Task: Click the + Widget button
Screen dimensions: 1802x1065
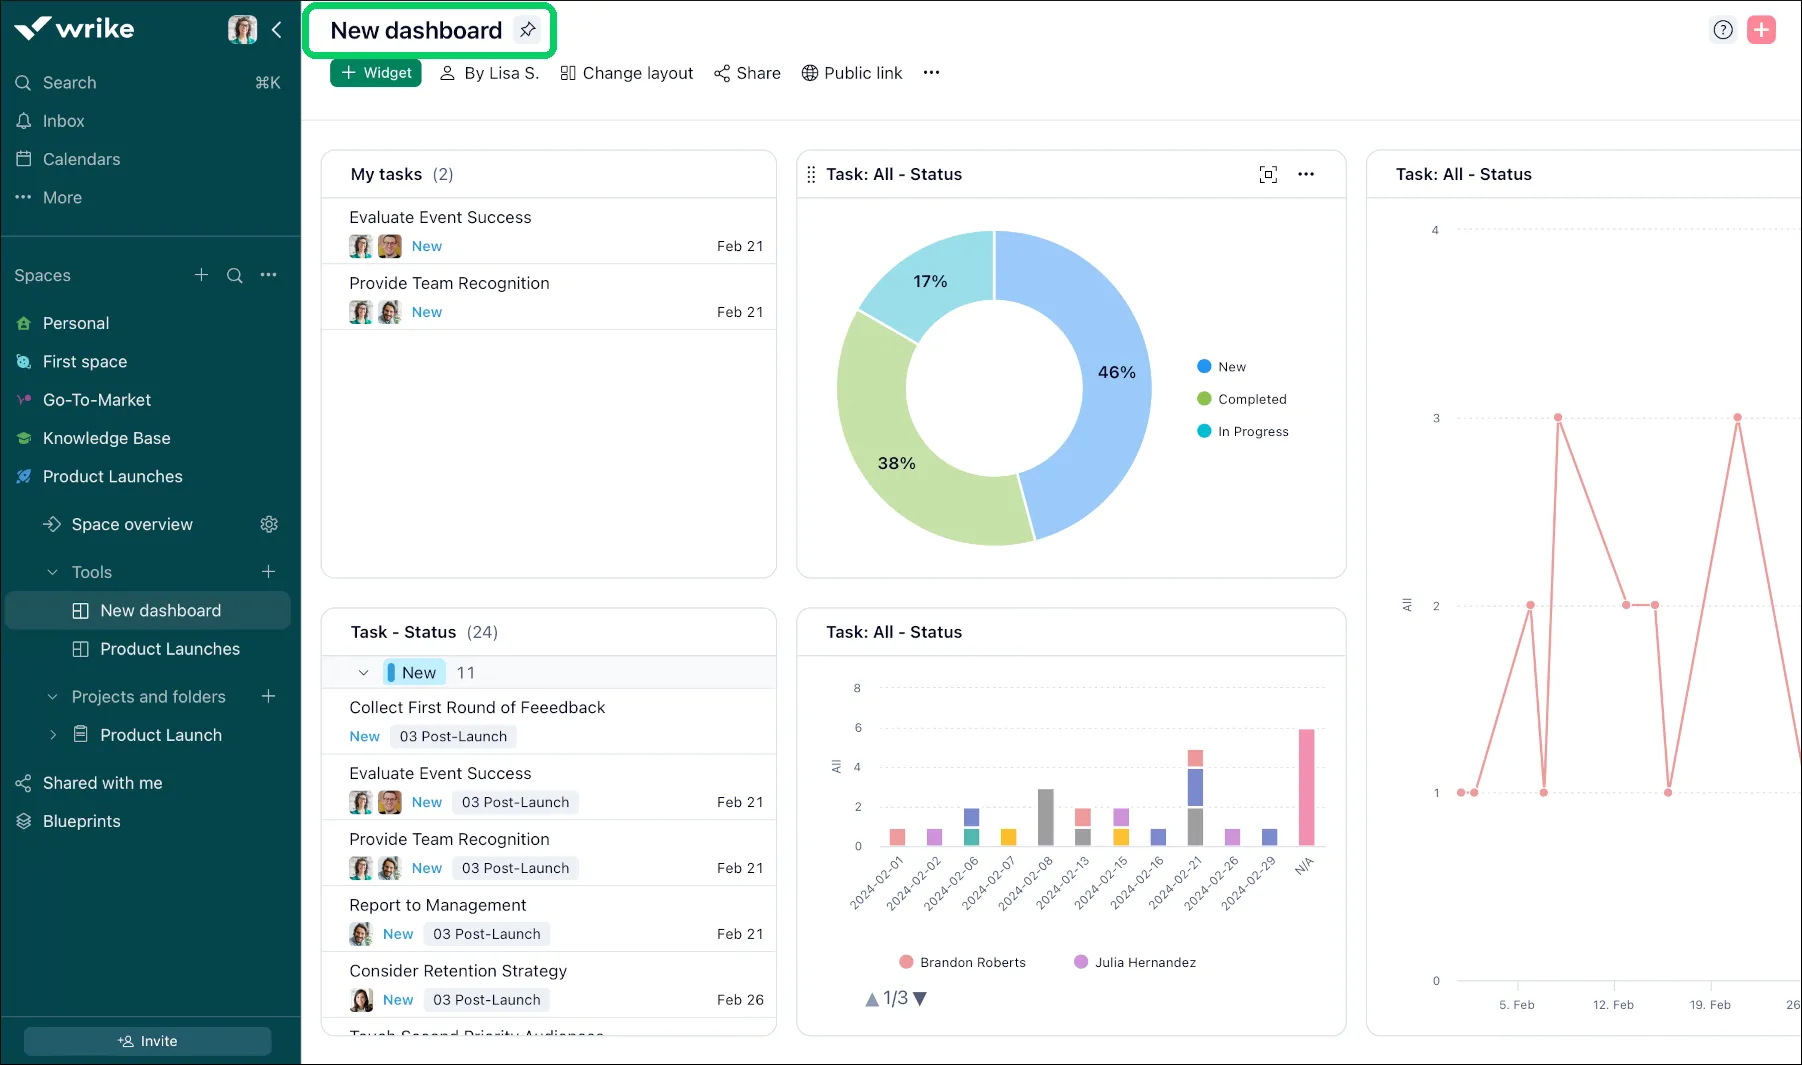Action: (x=375, y=72)
